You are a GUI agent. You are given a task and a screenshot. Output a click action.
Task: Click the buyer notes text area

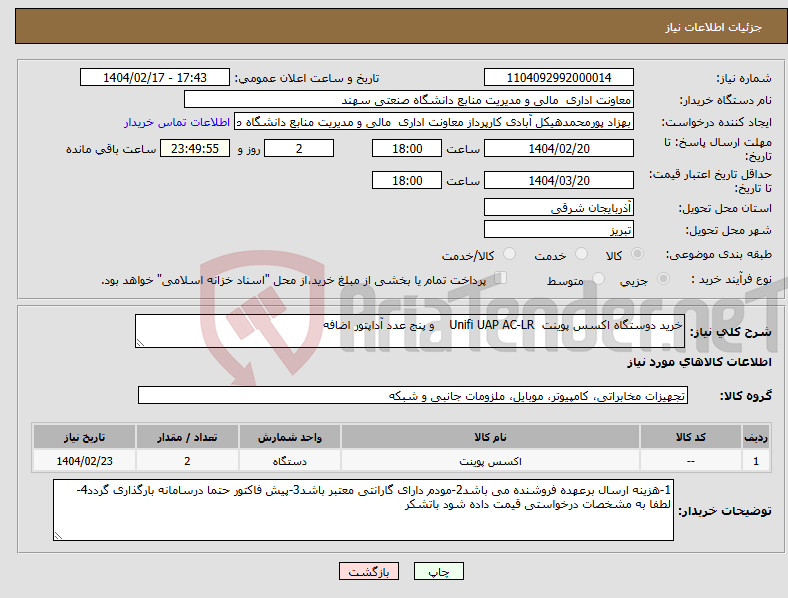coord(363,510)
